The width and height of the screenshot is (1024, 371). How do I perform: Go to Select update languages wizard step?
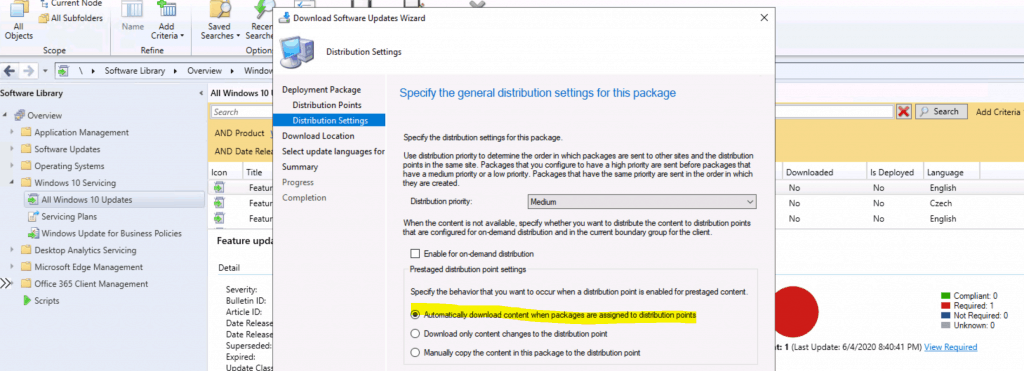click(333, 152)
